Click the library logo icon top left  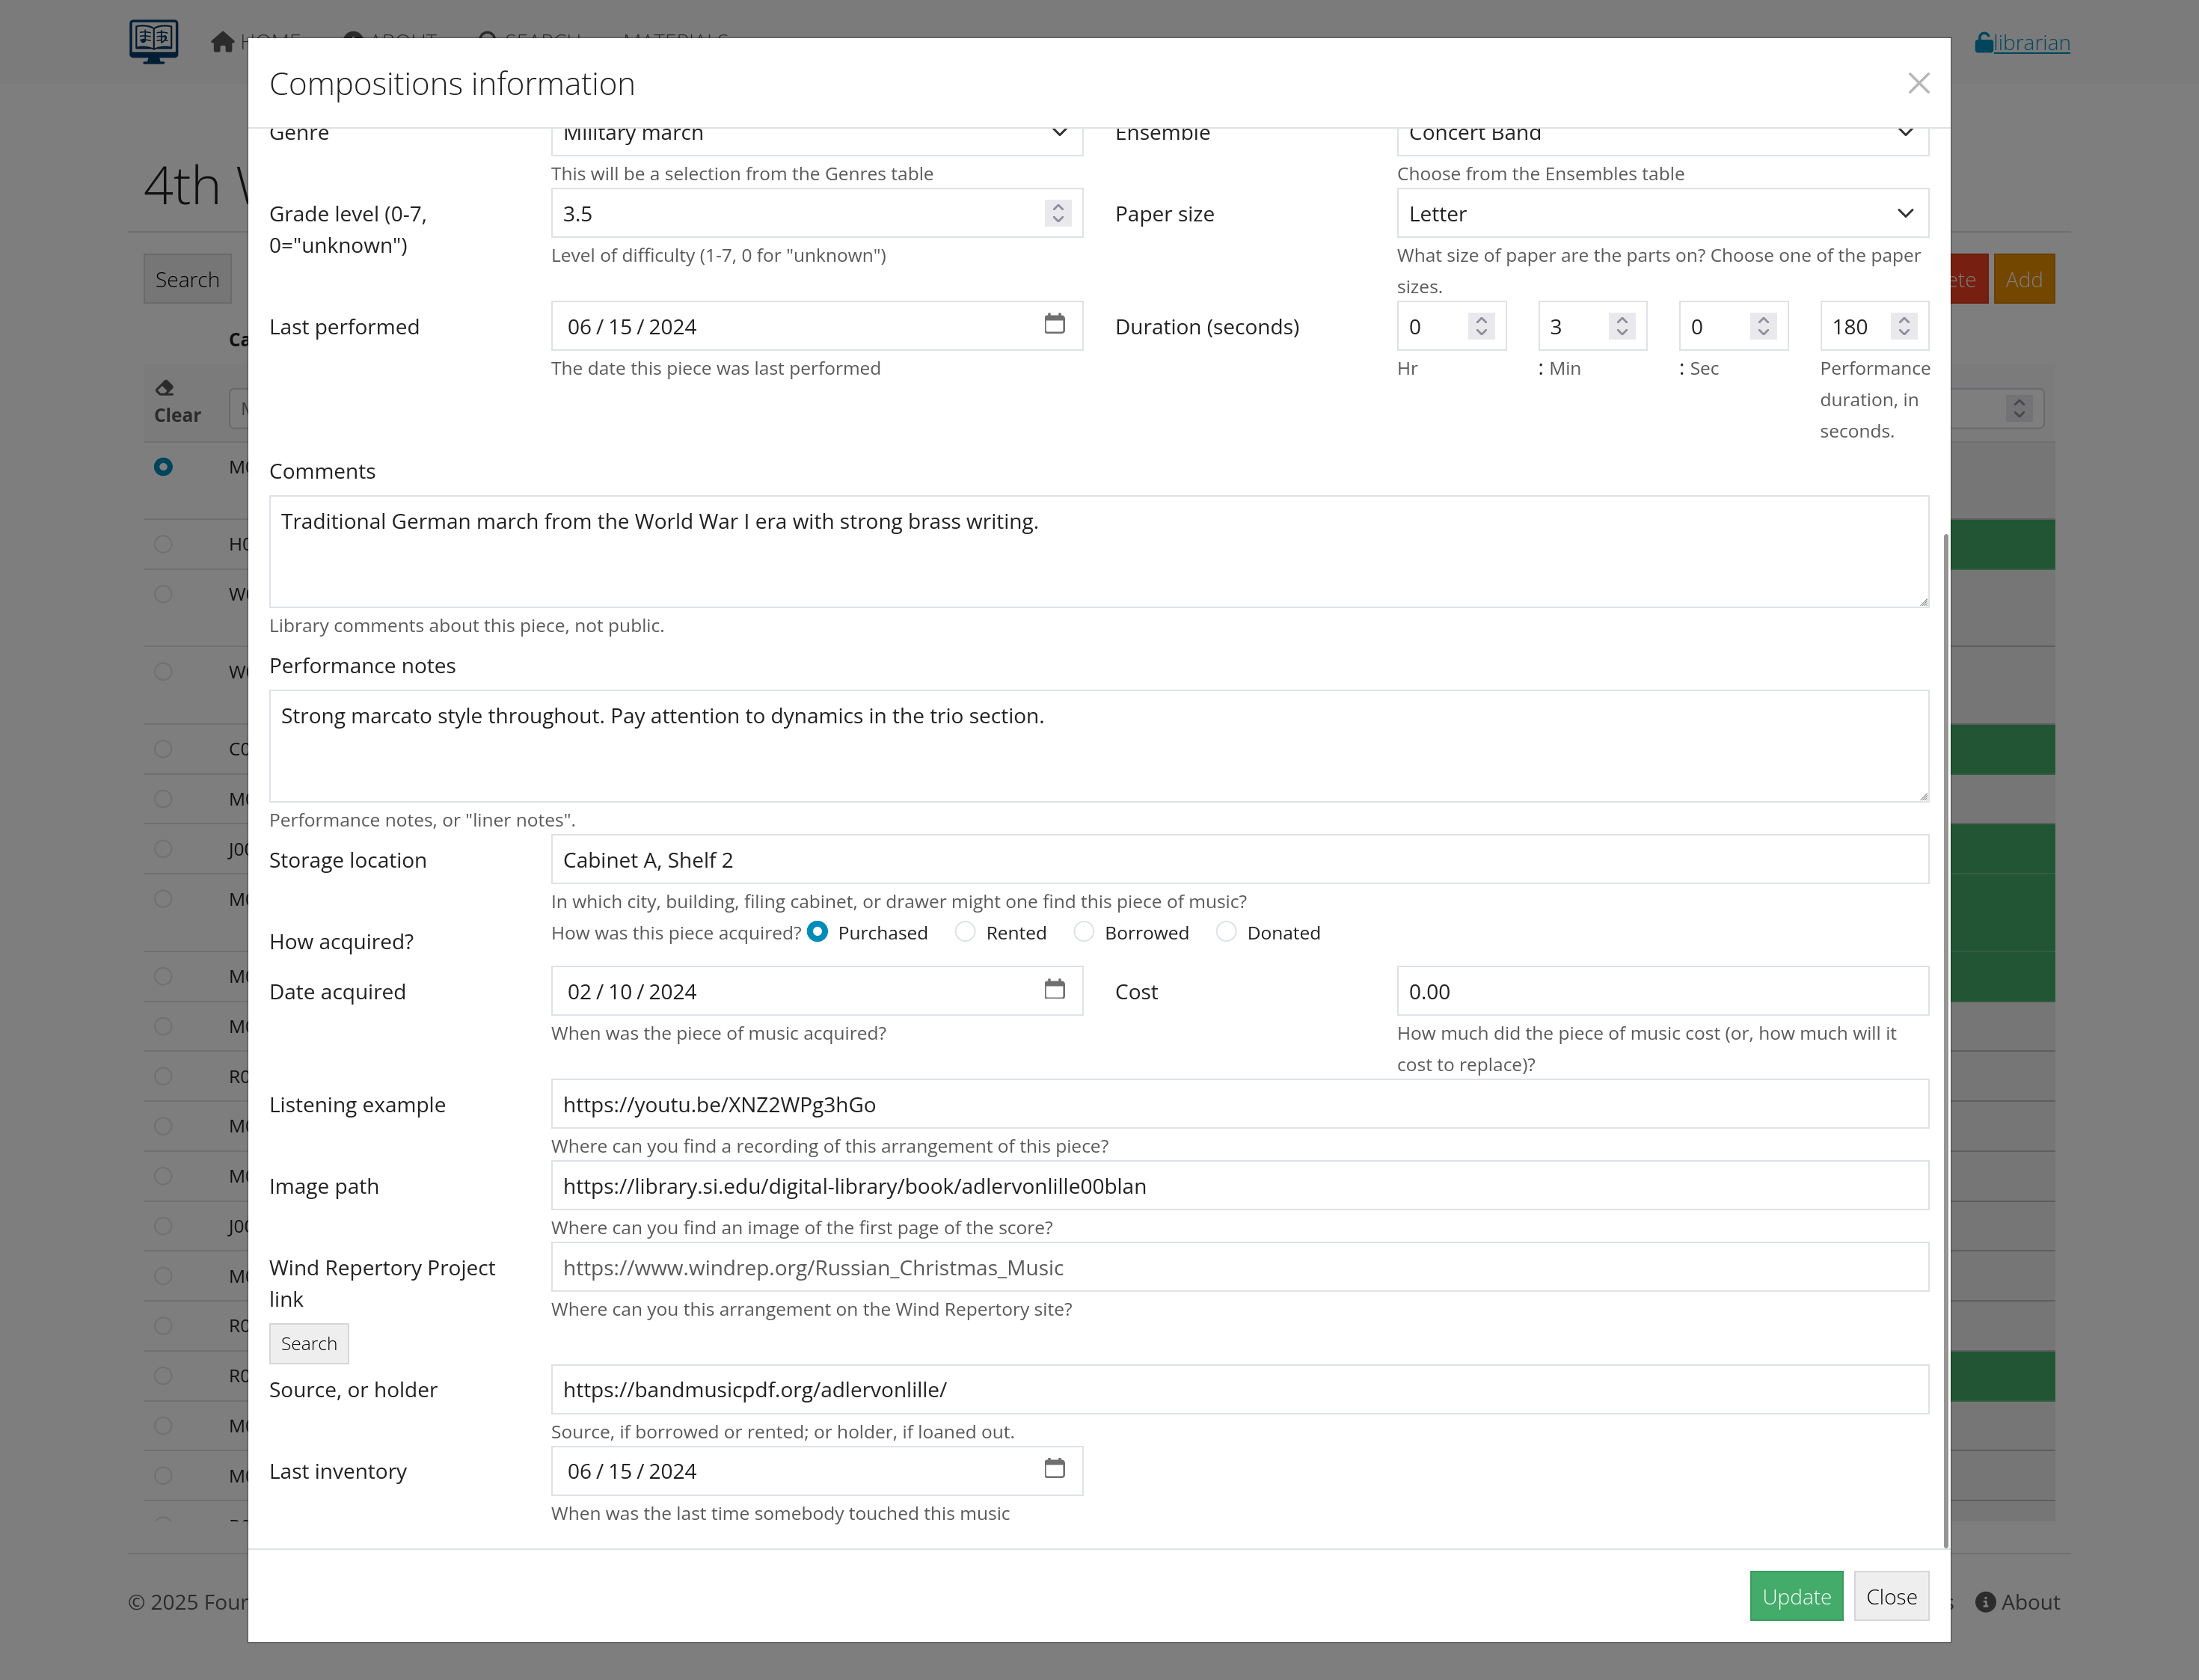(x=153, y=41)
